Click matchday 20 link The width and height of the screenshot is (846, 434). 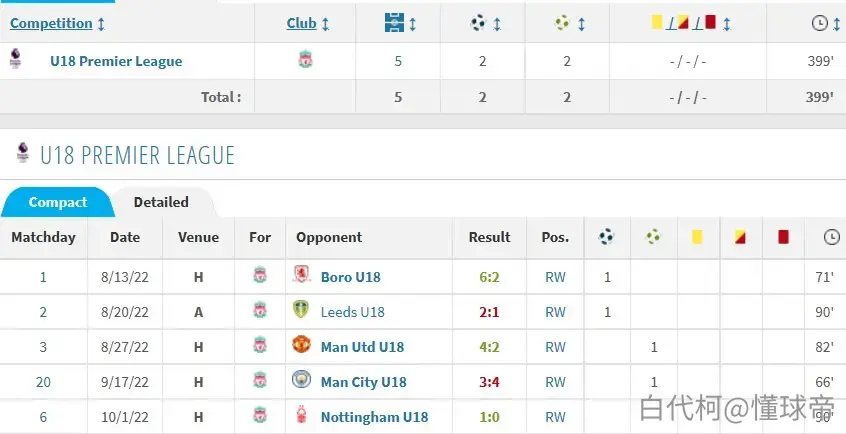pyautogui.click(x=43, y=382)
